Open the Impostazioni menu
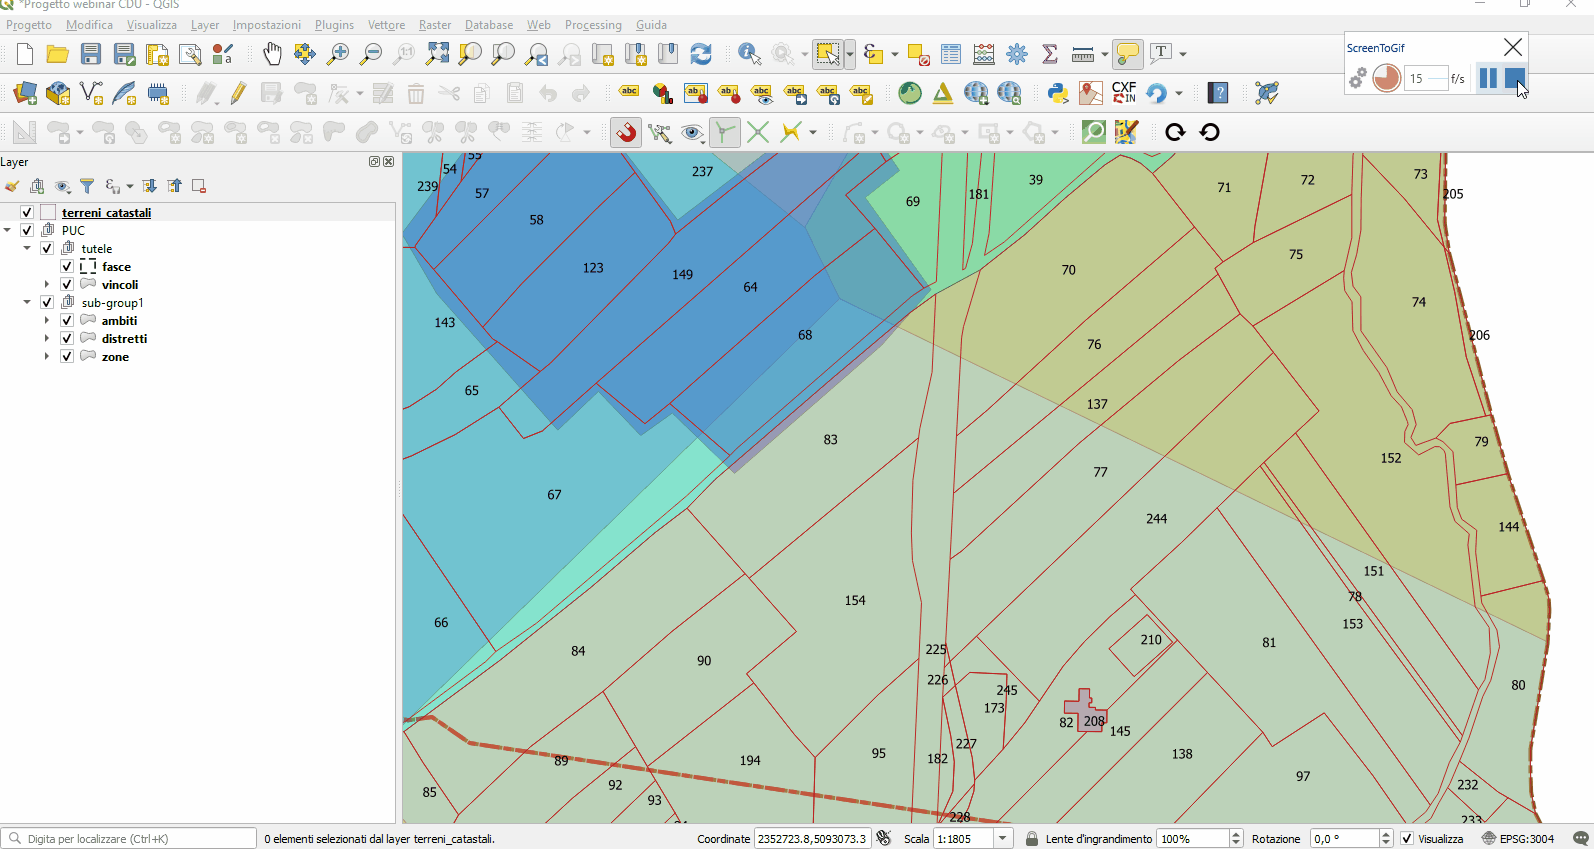1594x849 pixels. click(267, 25)
